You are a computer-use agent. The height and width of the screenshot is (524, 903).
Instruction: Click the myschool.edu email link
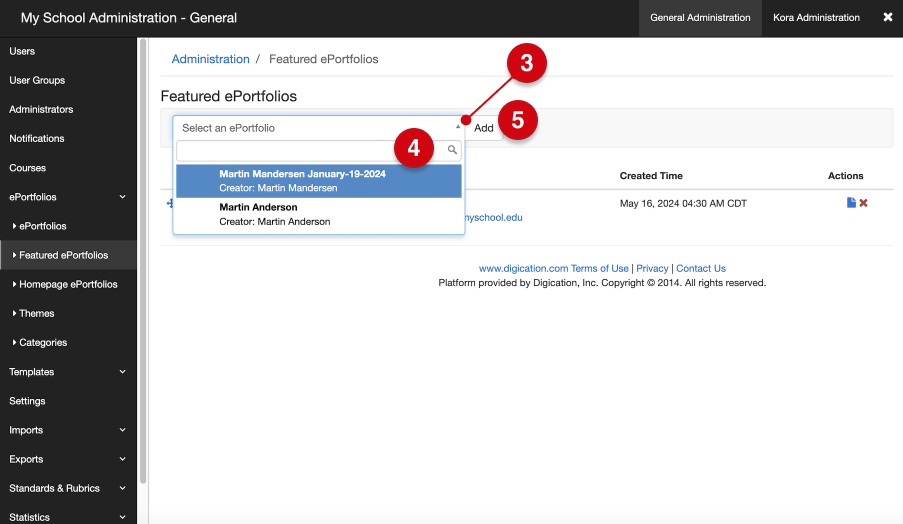pos(494,217)
